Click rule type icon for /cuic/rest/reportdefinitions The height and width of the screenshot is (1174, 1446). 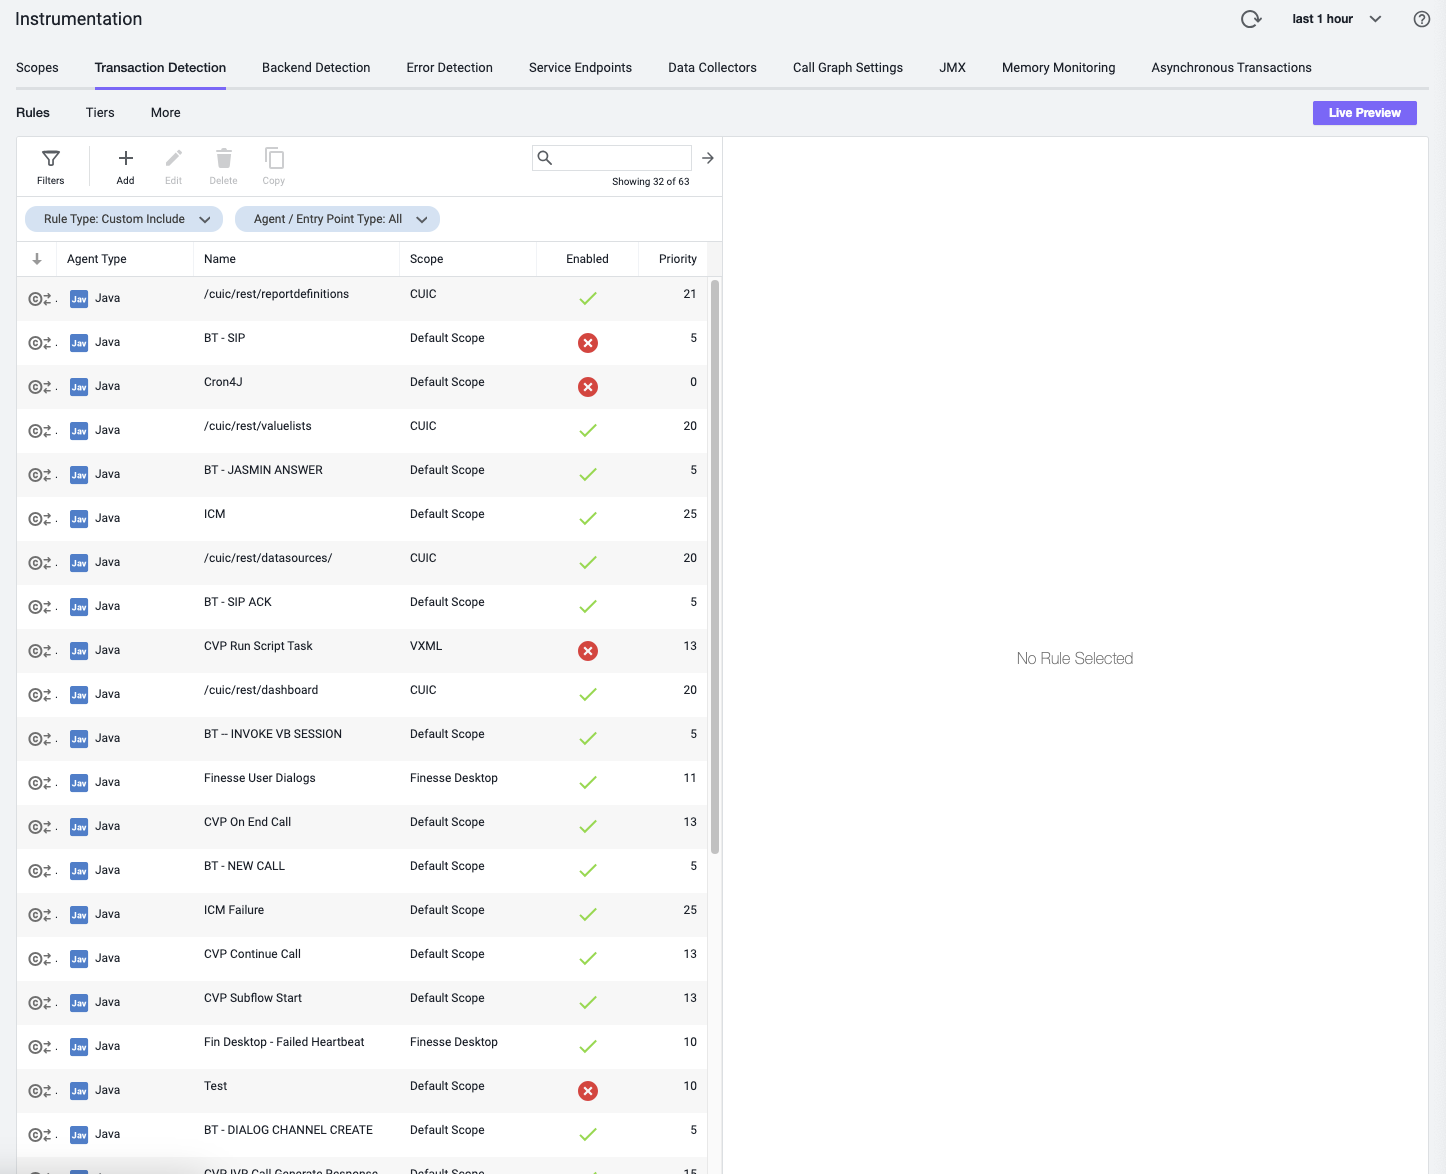coord(40,299)
